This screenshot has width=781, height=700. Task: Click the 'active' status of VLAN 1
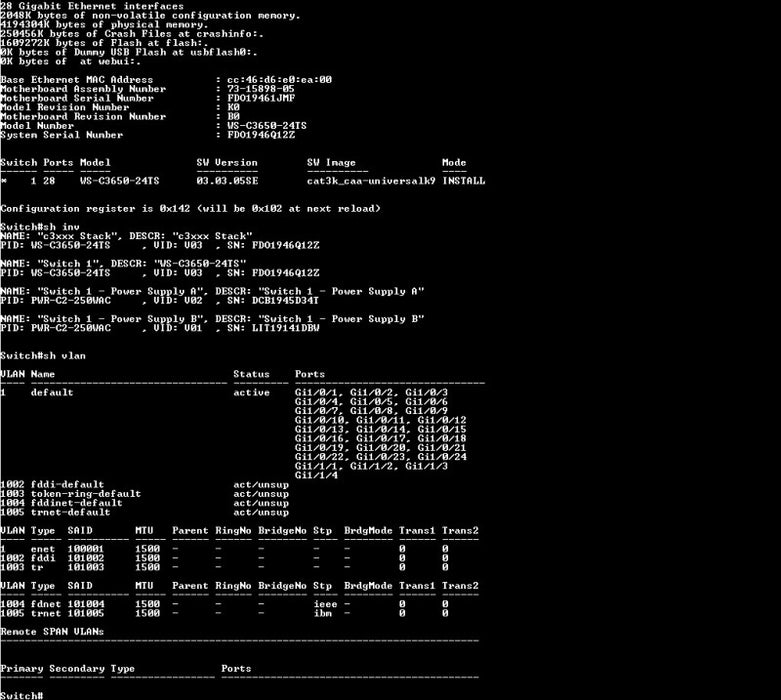252,393
